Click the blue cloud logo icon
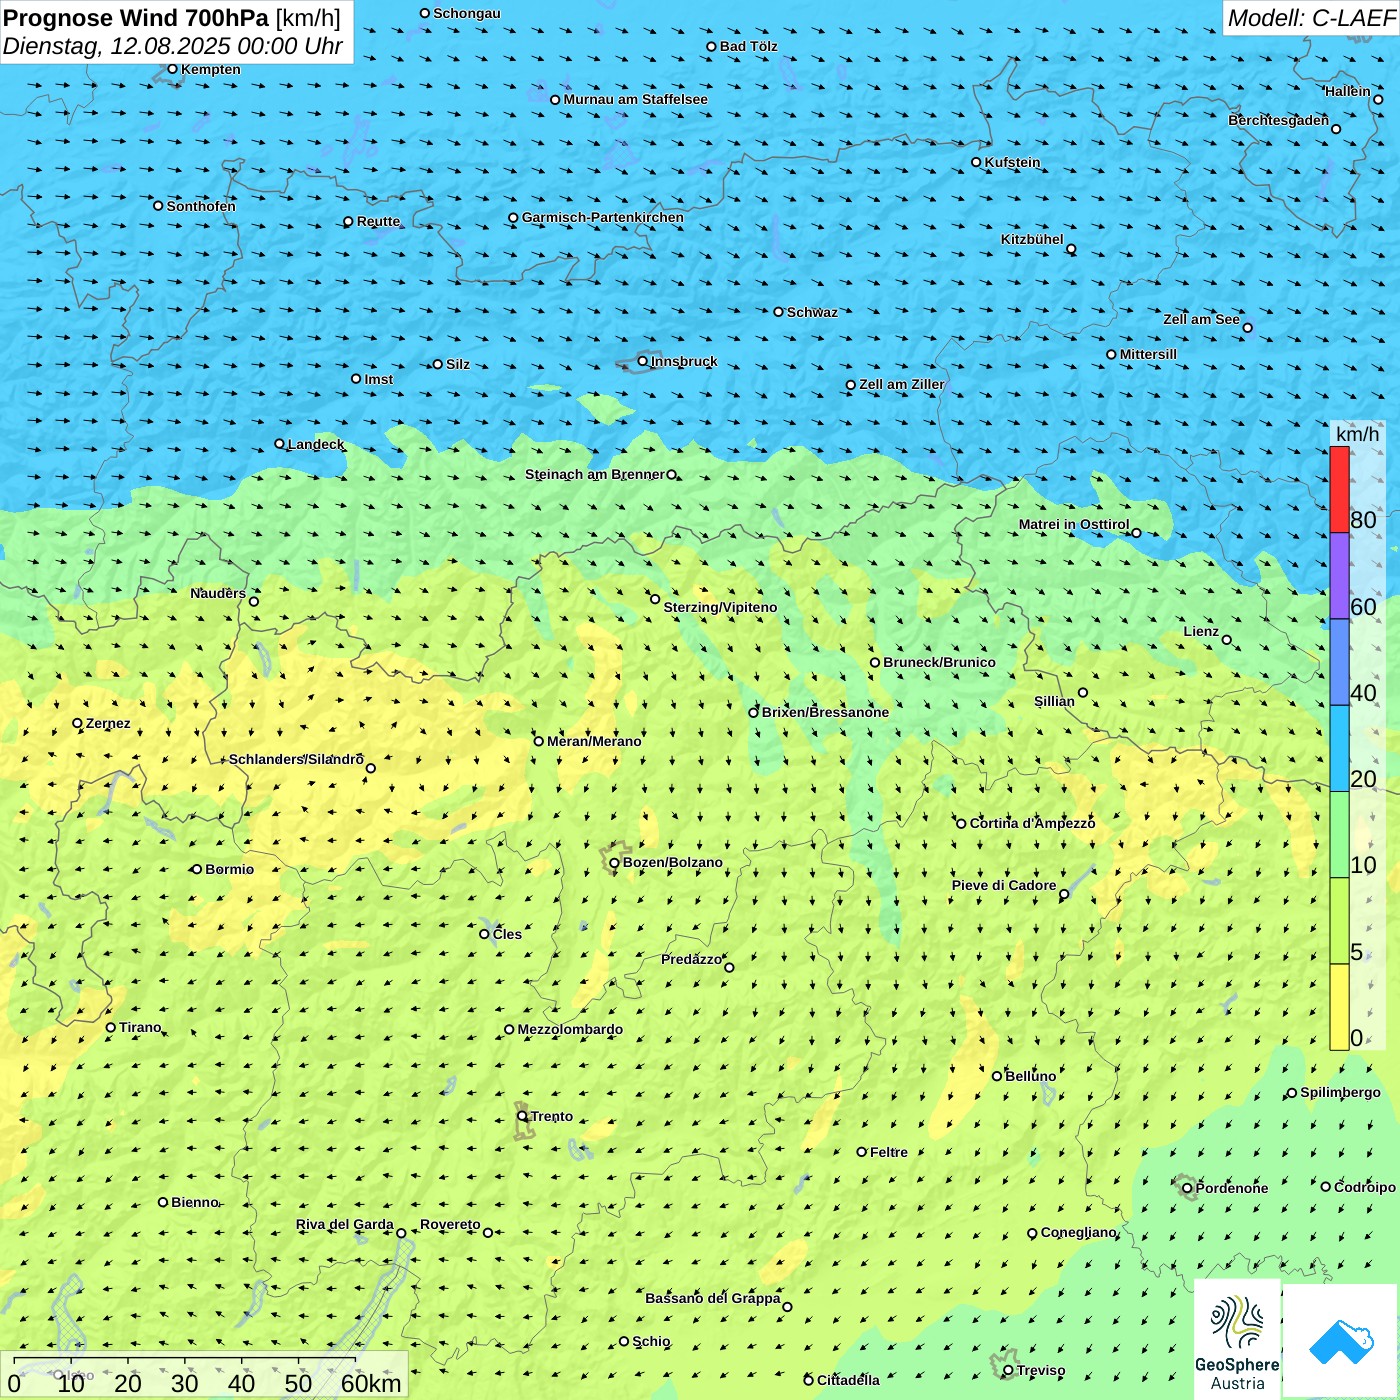 coord(1340,1341)
